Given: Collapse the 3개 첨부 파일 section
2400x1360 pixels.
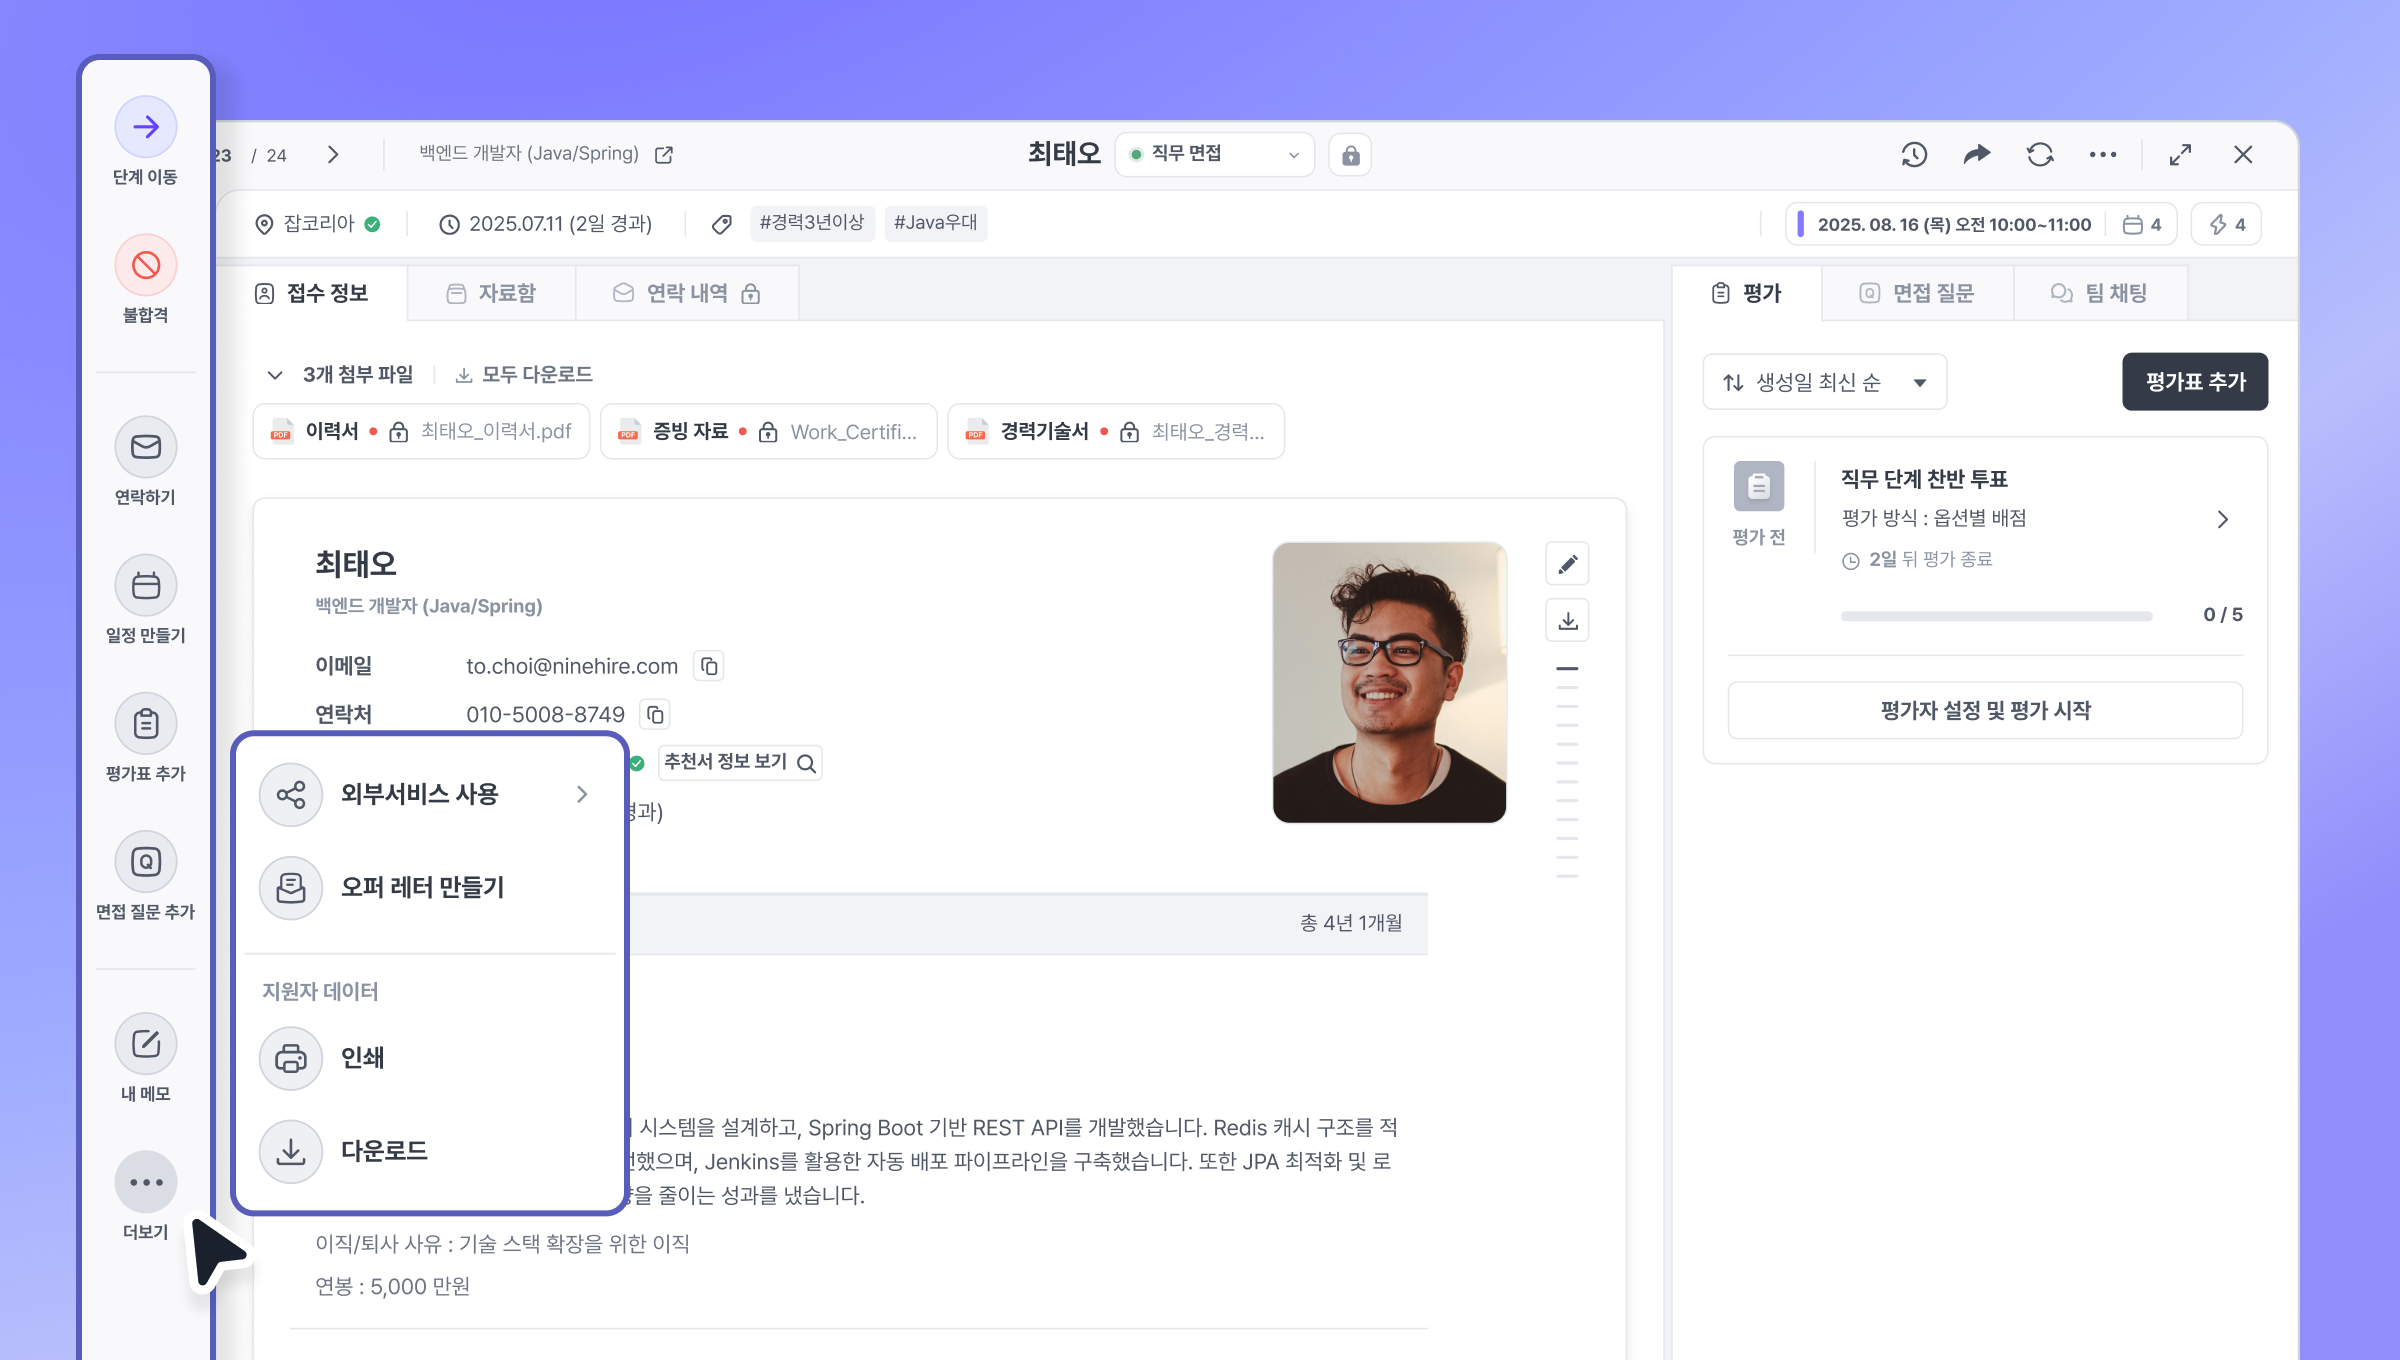Looking at the screenshot, I should 275,375.
